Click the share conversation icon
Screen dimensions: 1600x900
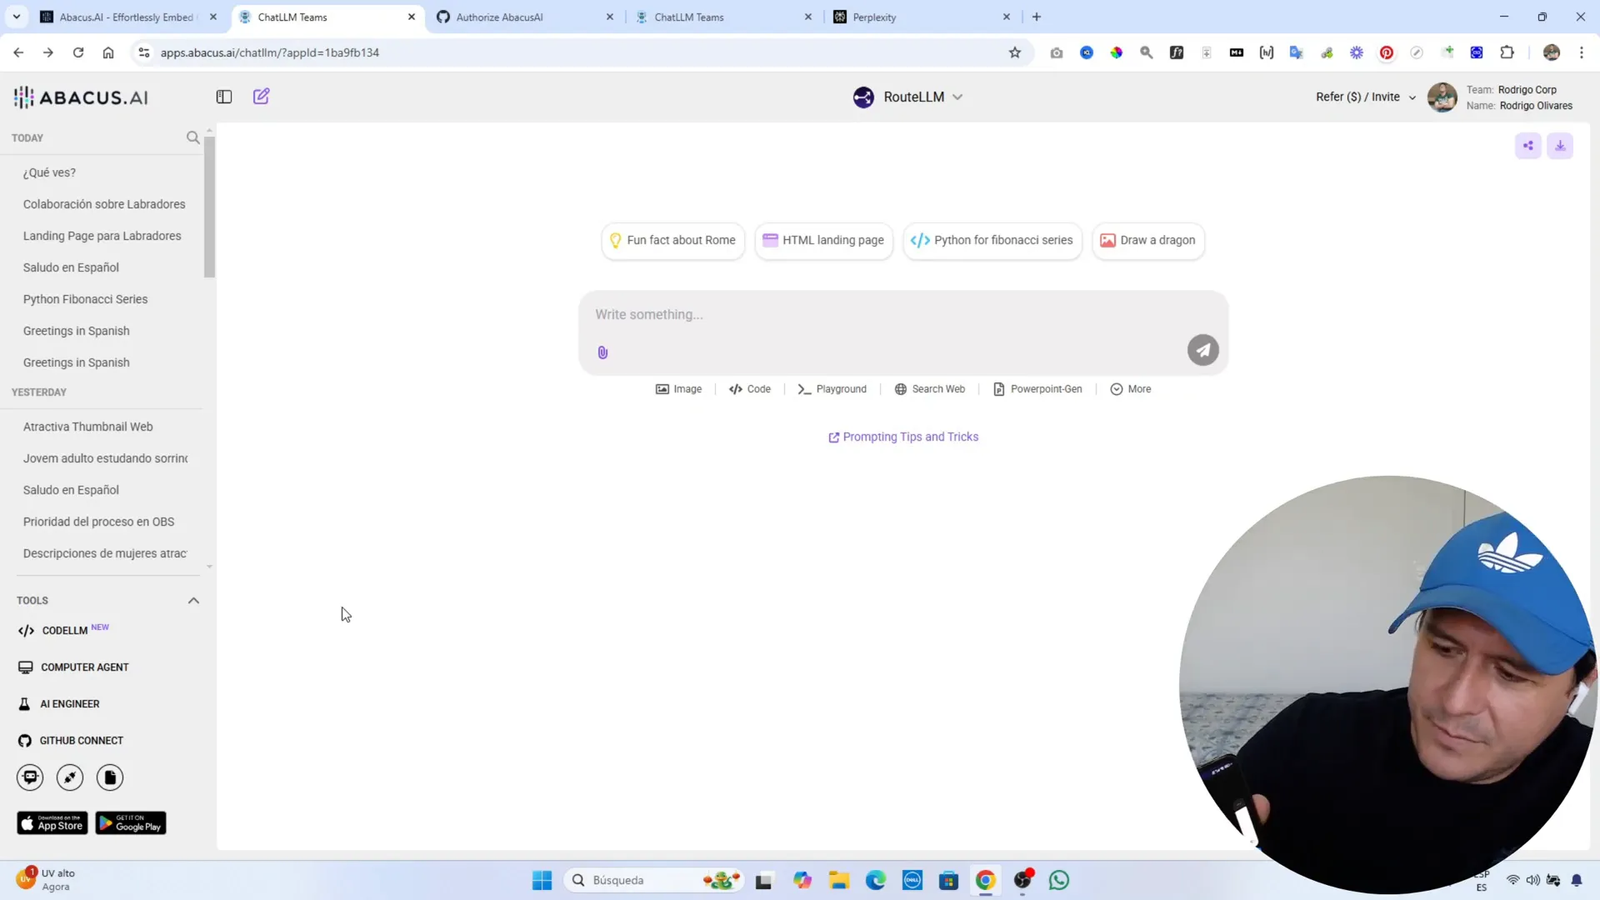1527,145
